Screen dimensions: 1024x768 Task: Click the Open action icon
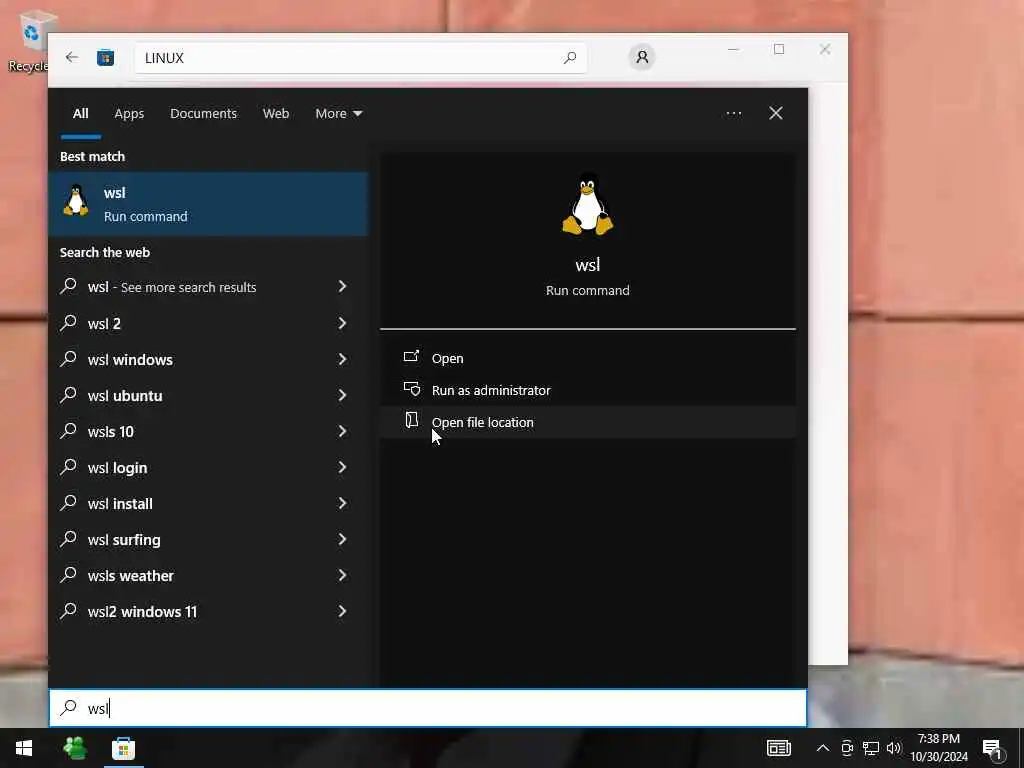(x=411, y=357)
